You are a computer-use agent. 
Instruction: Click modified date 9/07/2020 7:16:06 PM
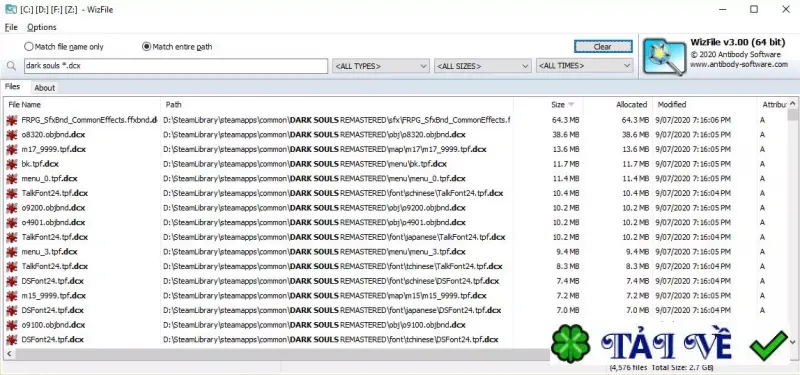pos(693,120)
